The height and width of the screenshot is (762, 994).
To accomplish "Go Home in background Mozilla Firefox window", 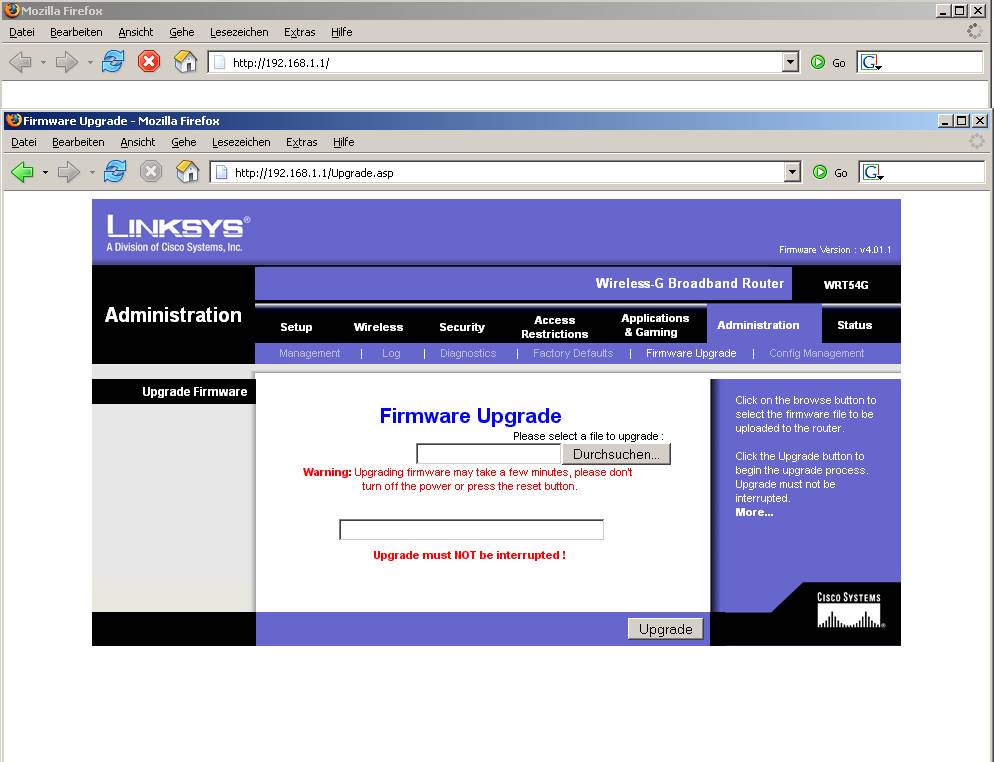I will [x=186, y=62].
